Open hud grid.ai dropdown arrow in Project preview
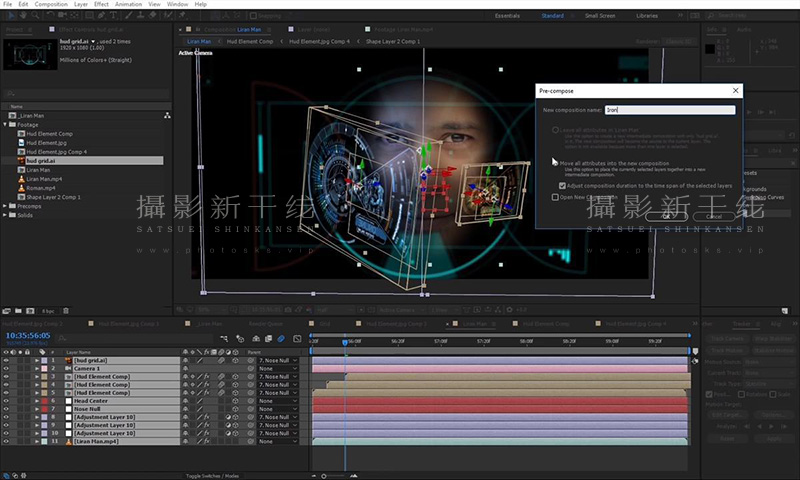This screenshot has width=800, height=480. (93, 41)
